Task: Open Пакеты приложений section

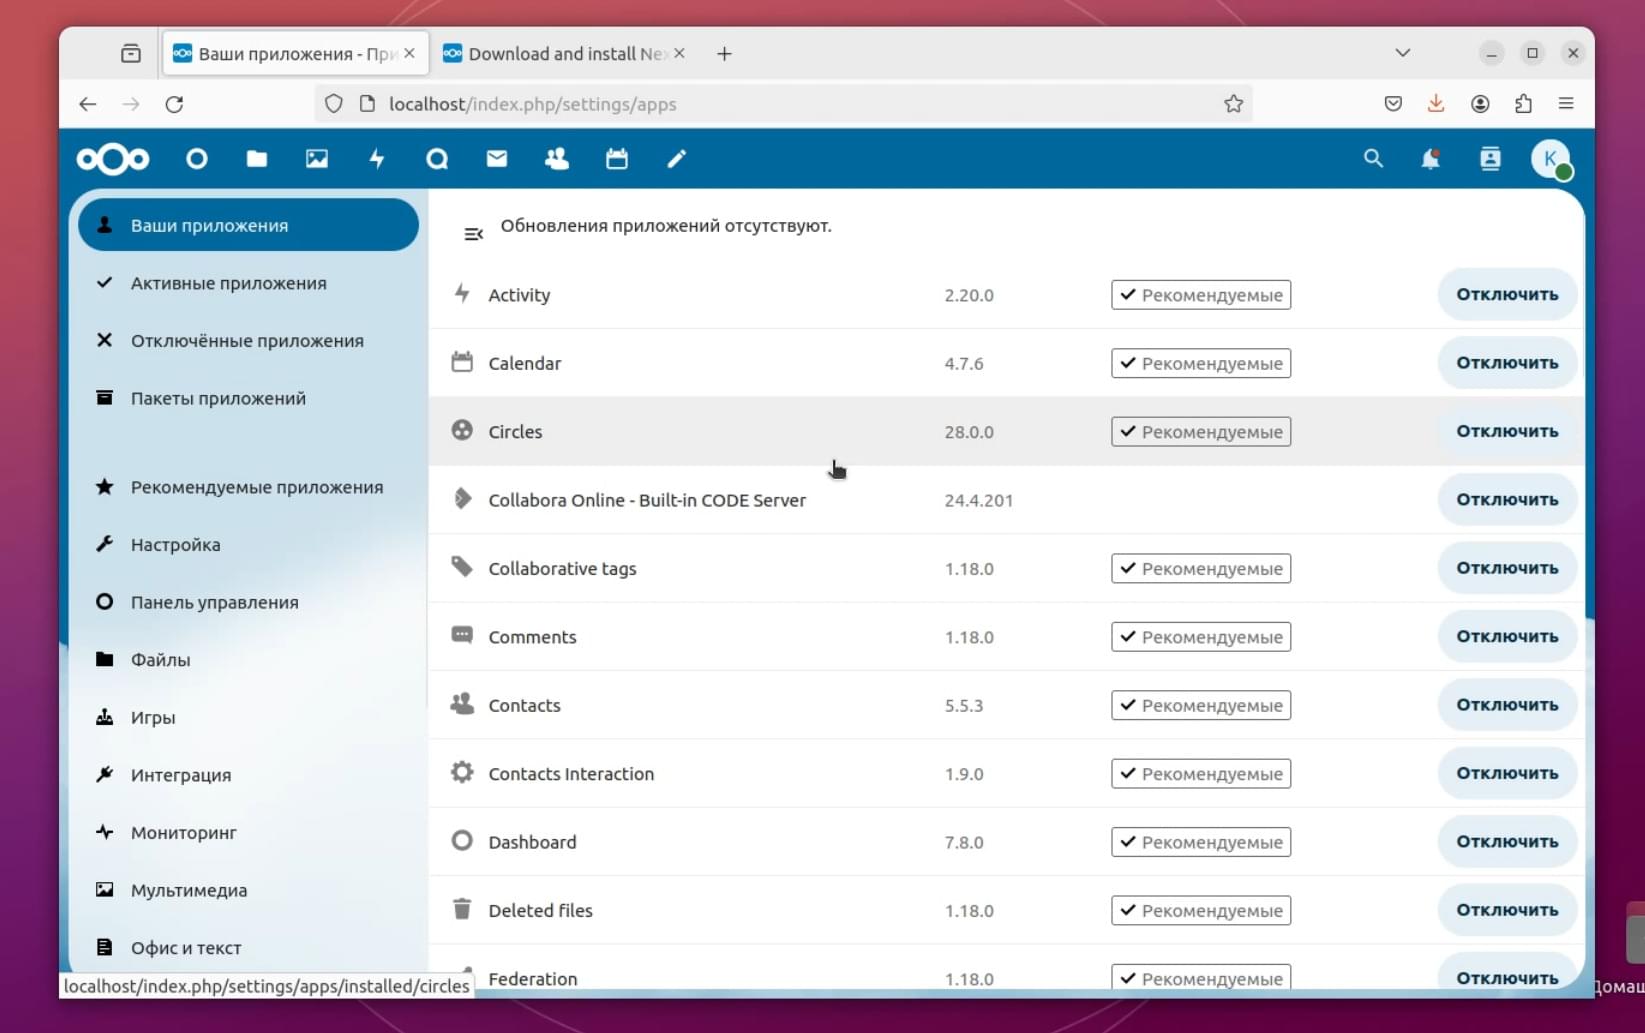Action: 248,398
